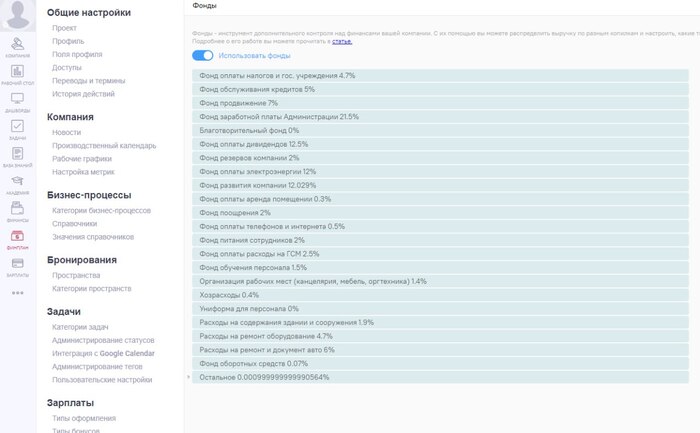
Task: Select Фонд обслуживания кредитов 5% row
Action: click(x=440, y=89)
